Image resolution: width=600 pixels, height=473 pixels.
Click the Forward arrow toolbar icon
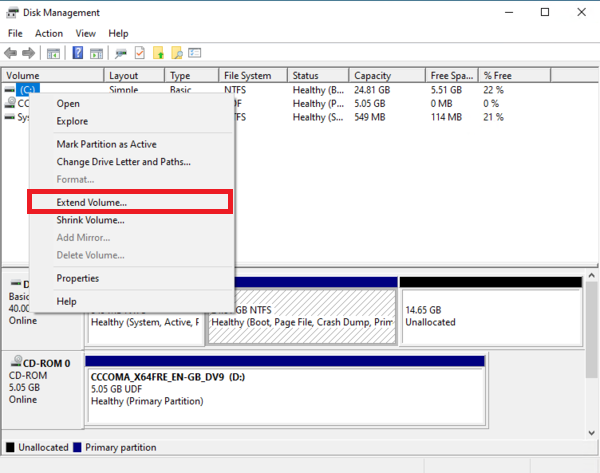click(29, 52)
